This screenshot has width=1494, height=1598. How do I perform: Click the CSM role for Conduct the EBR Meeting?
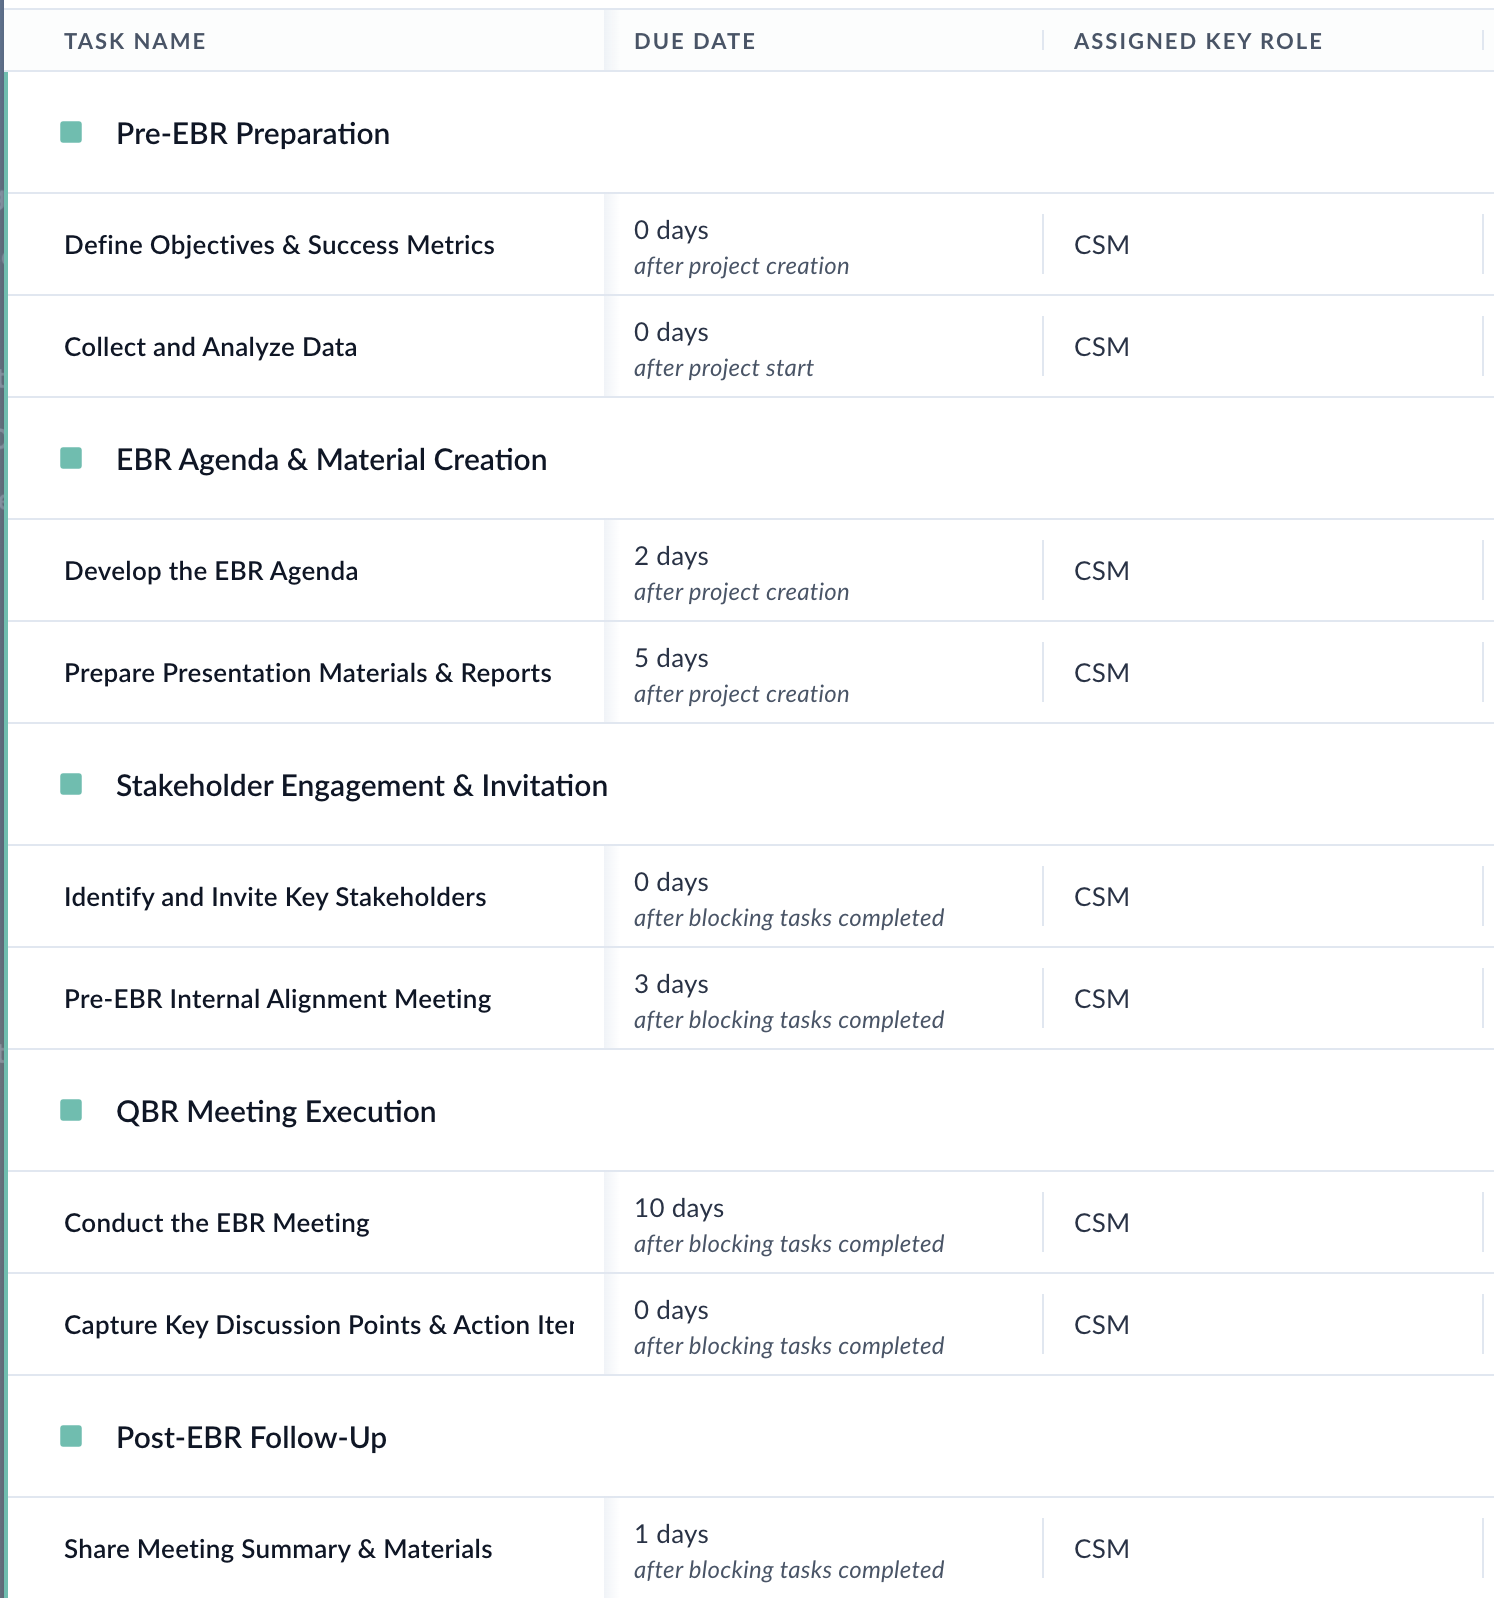1101,1223
